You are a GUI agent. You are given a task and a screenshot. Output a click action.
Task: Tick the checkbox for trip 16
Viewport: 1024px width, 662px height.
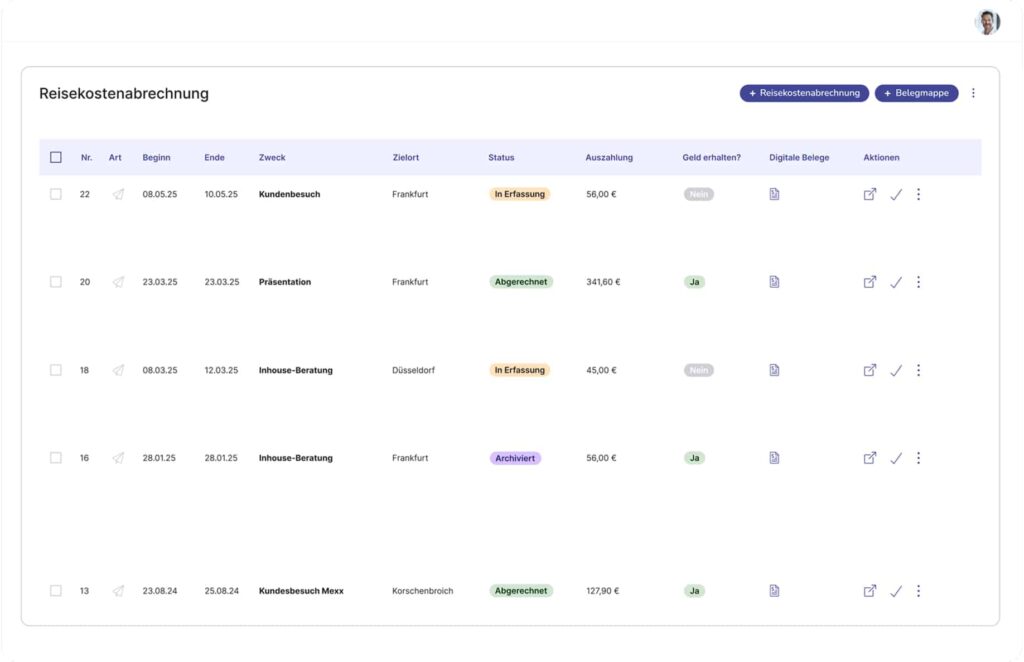[x=56, y=458]
